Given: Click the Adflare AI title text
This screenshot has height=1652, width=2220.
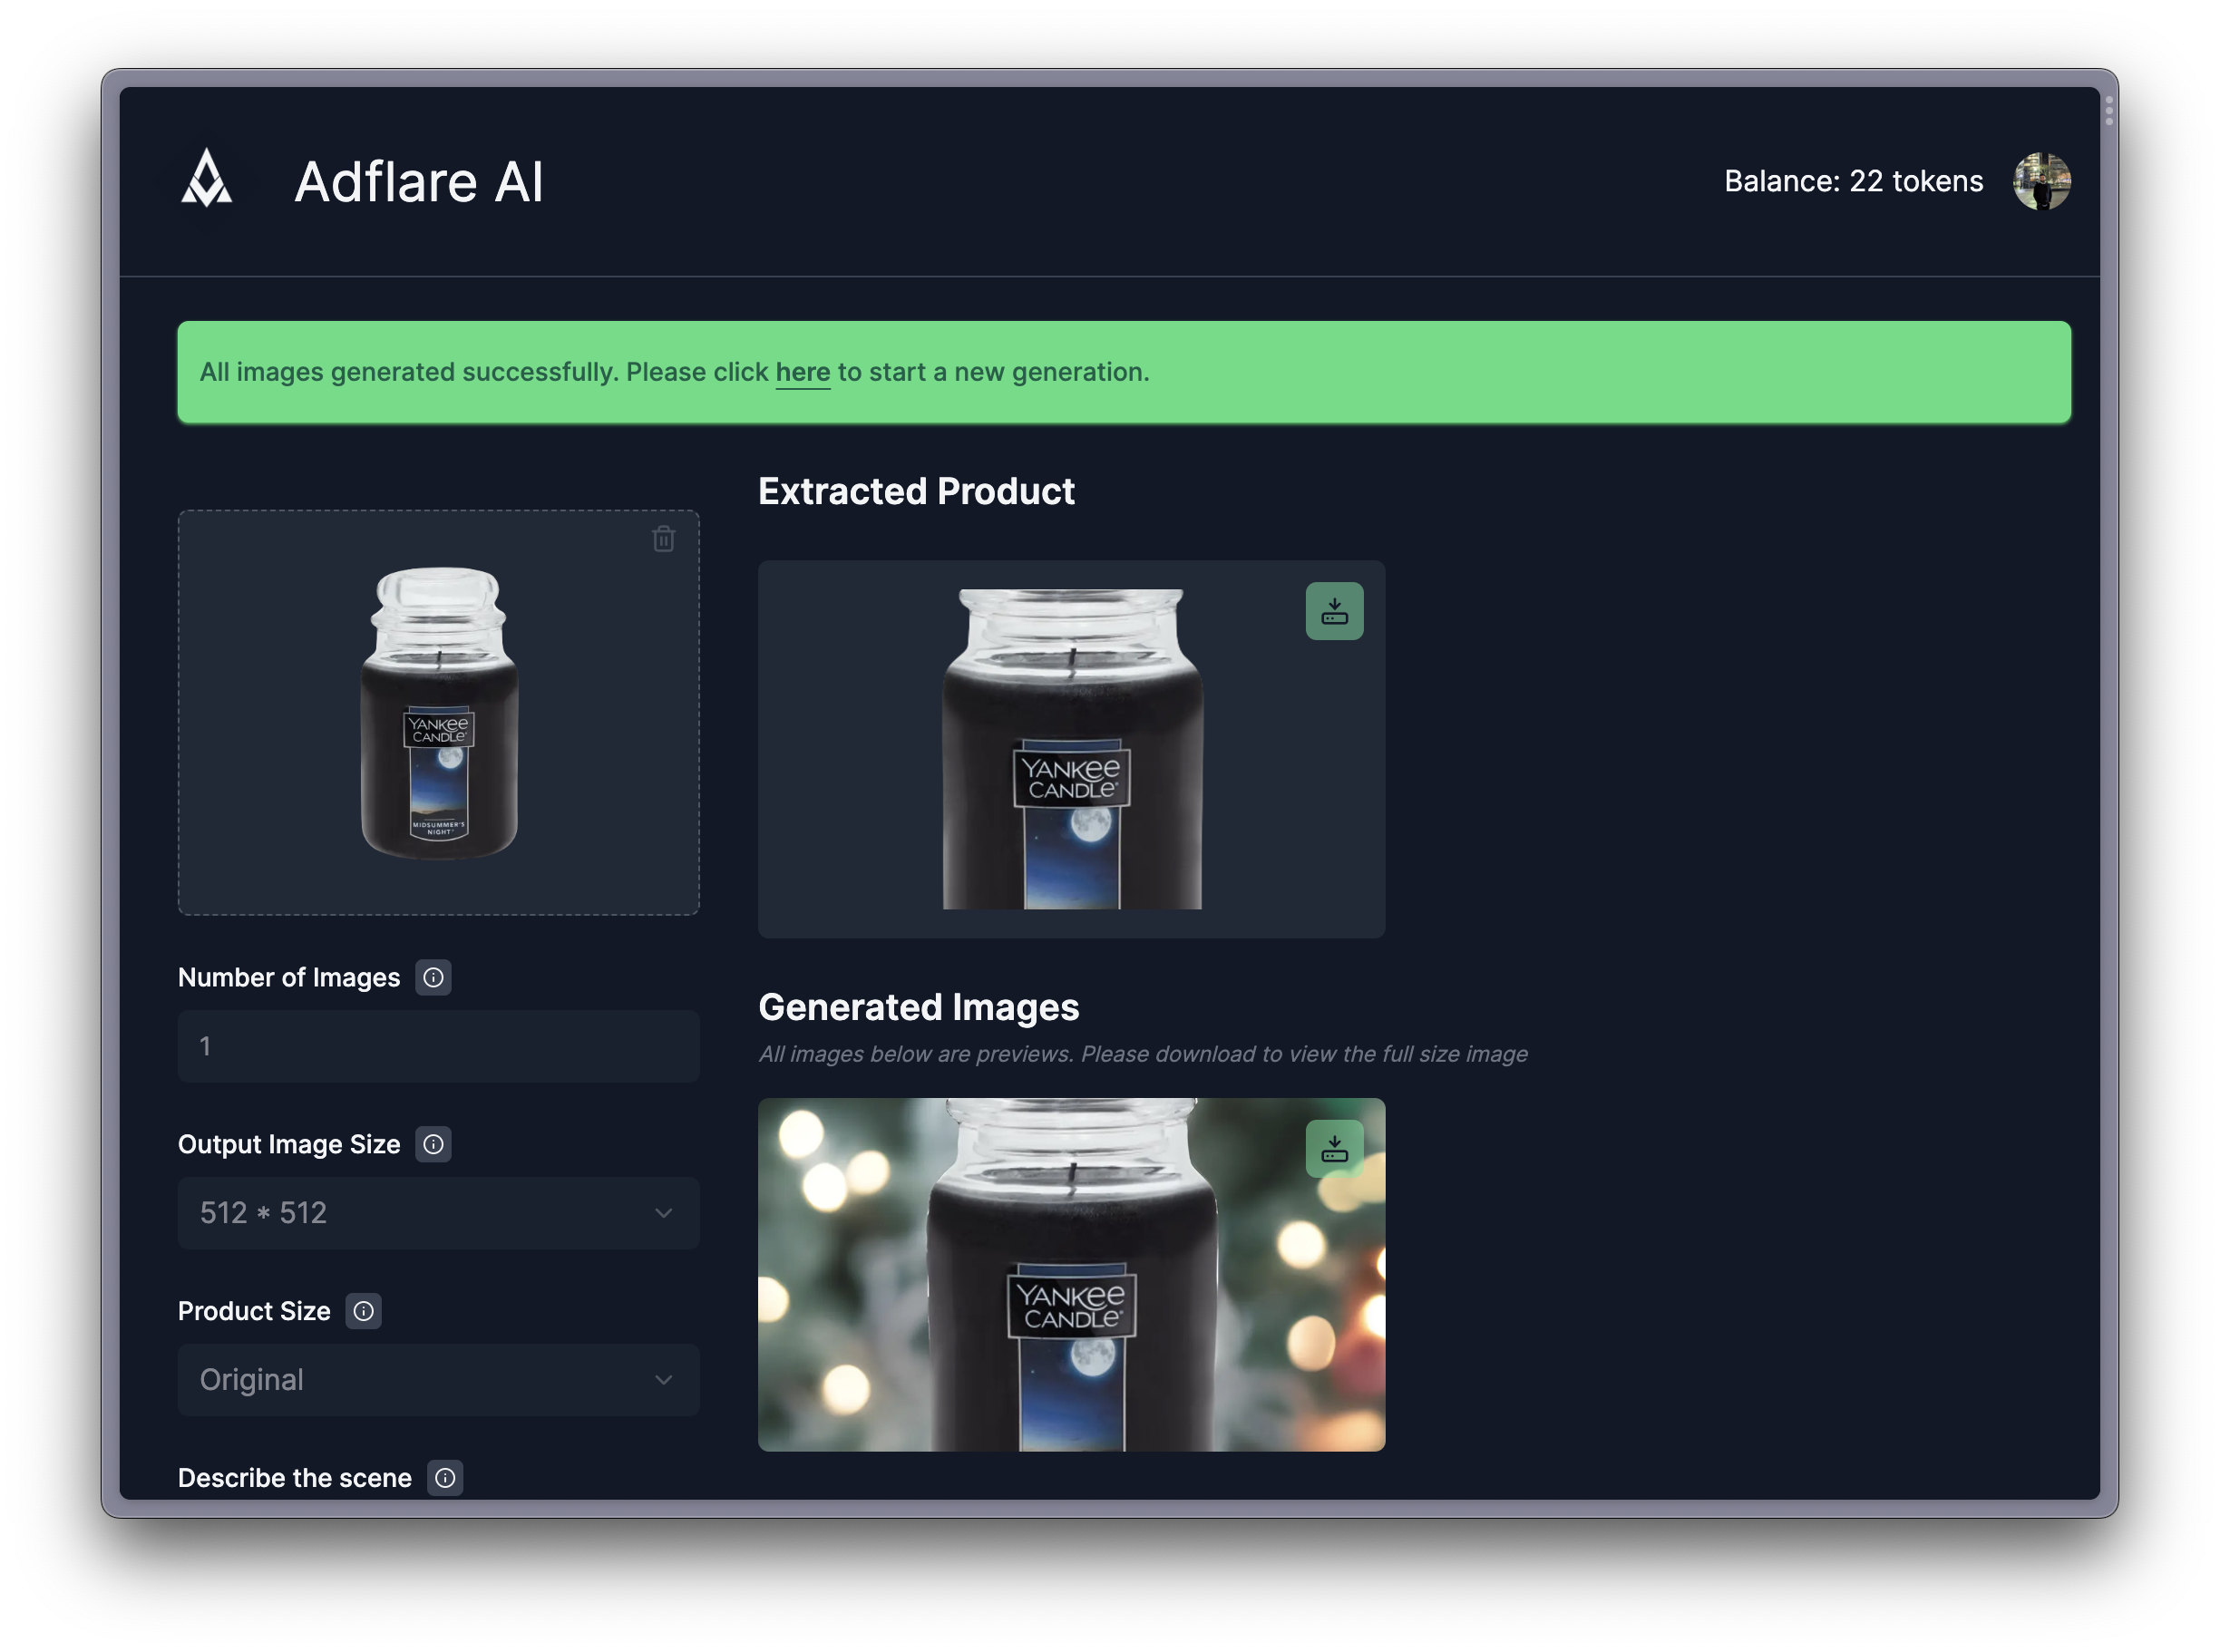Looking at the screenshot, I should coord(419,182).
